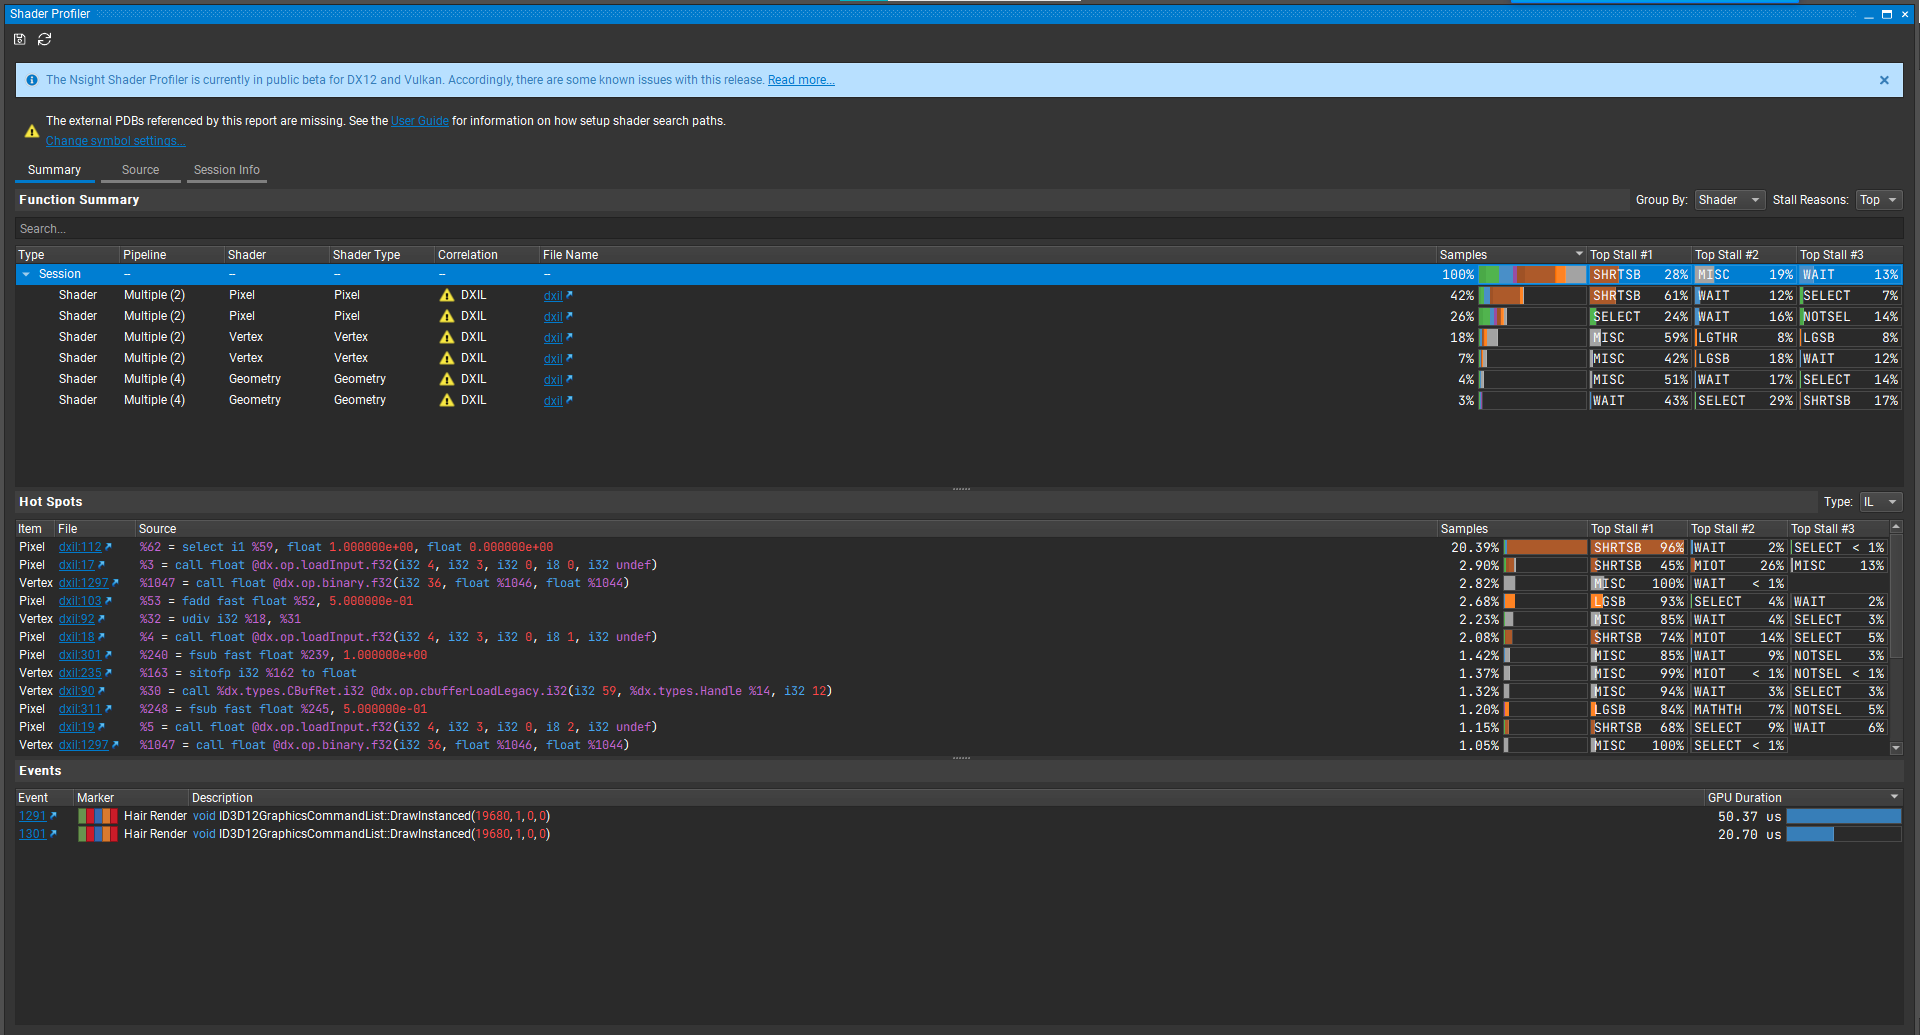Click external link arrow on 4% Geometry row
The image size is (1920, 1035).
[x=569, y=379]
